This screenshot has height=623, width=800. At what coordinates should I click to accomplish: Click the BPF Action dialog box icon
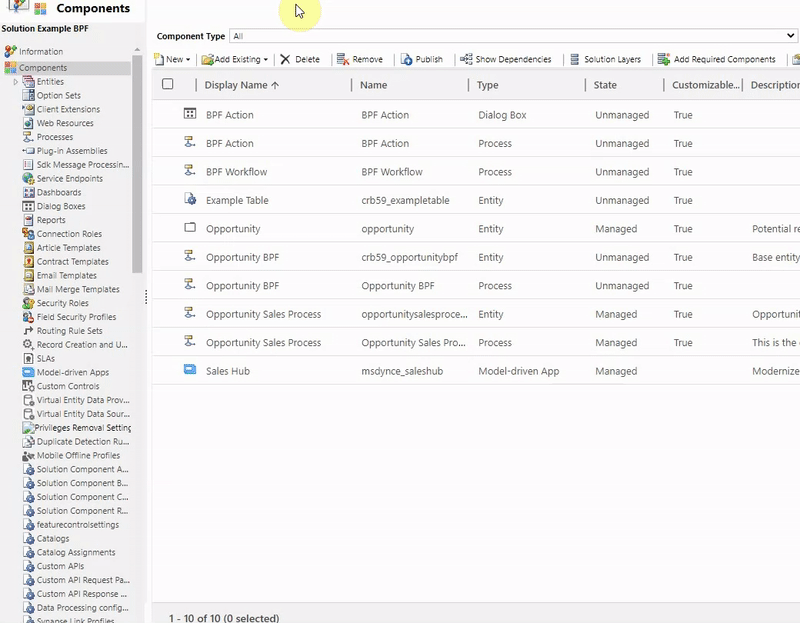click(190, 114)
